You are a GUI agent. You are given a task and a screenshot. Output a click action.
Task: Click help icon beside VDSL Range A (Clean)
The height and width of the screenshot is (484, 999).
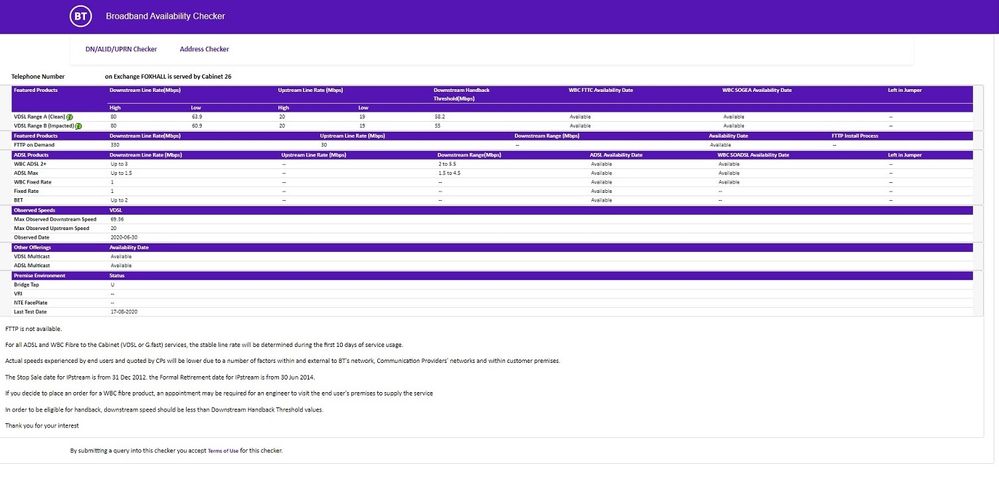[x=70, y=117]
